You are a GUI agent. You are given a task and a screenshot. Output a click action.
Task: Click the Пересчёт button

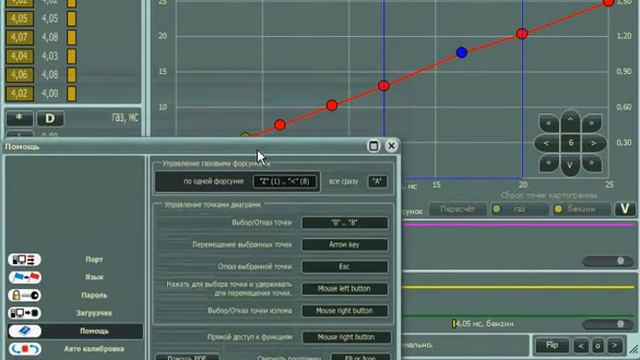click(x=458, y=209)
